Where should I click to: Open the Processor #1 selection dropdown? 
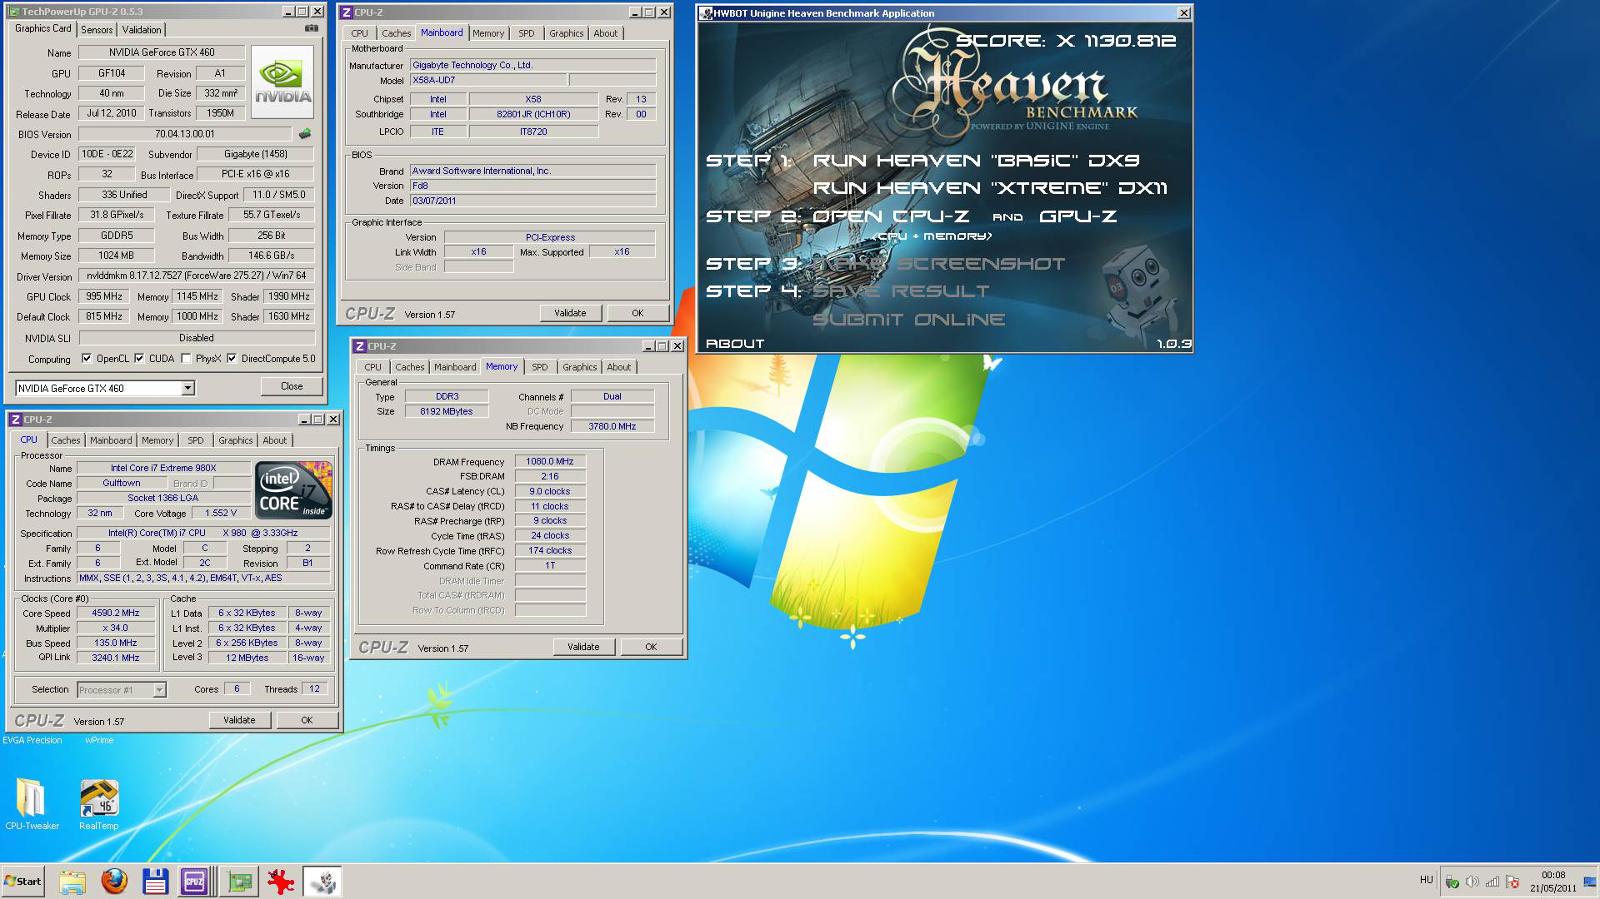pyautogui.click(x=159, y=690)
